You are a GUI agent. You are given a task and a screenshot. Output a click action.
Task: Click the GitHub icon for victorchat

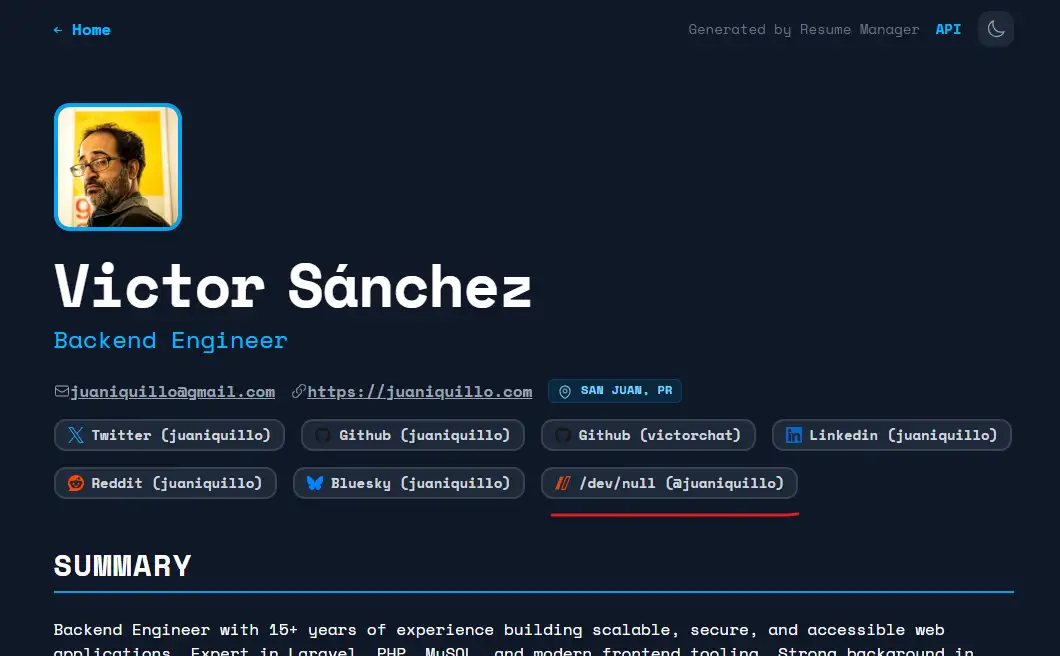click(562, 435)
